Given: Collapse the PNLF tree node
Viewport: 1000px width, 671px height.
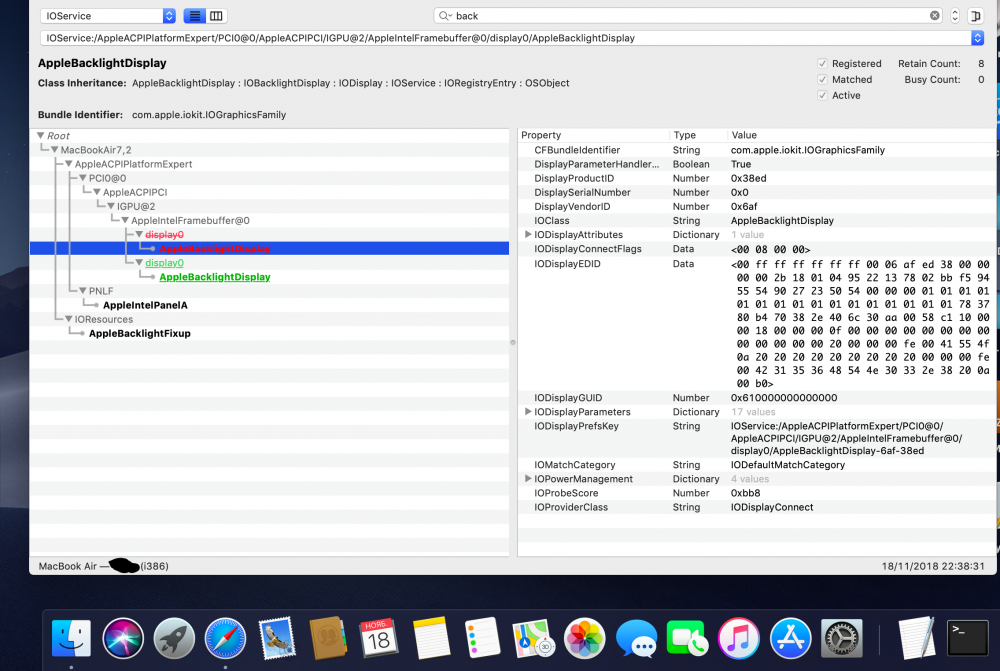Looking at the screenshot, I should point(83,291).
